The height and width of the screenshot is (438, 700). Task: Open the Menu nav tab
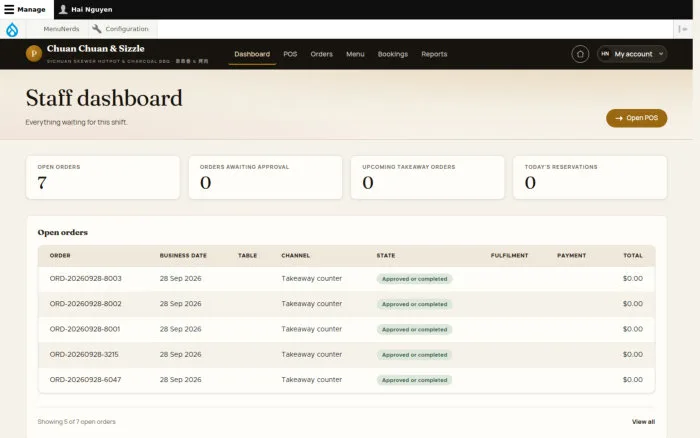(x=355, y=54)
